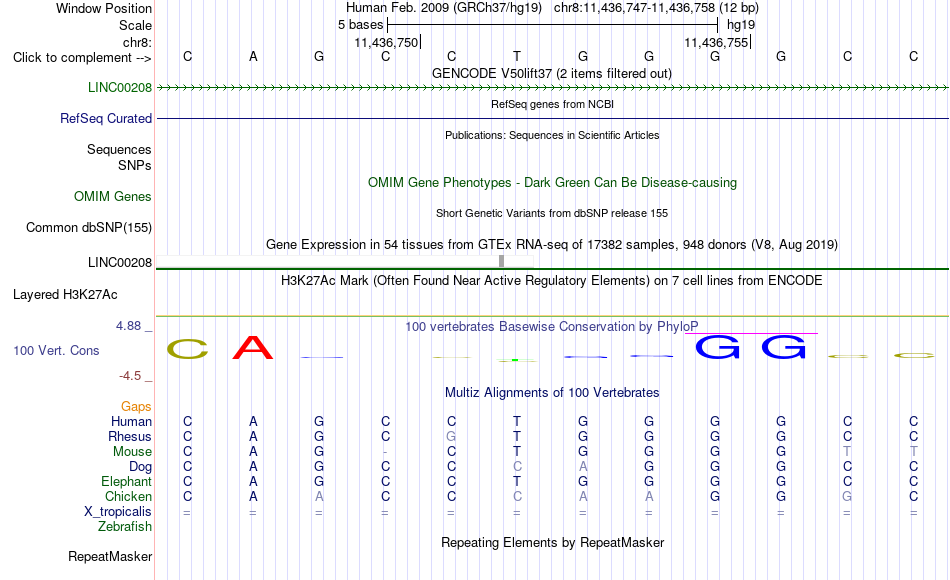The image size is (950, 580).
Task: Click 'Repeating Elements by RepeatMasker' title
Action: pos(553,542)
